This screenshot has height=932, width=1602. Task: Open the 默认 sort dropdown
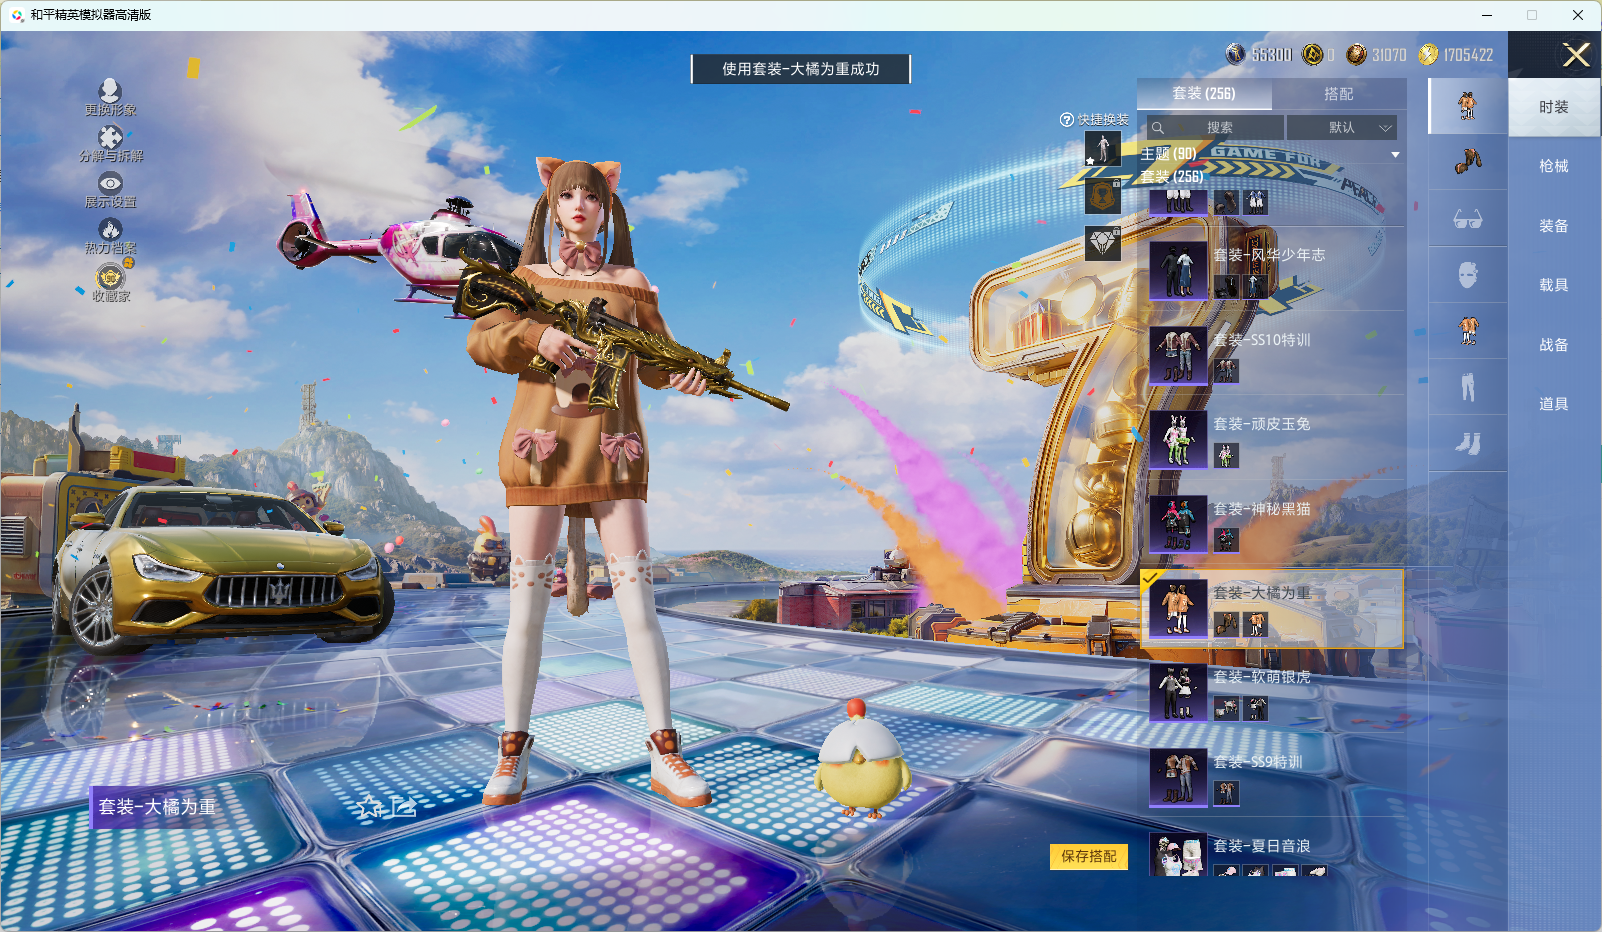click(x=1342, y=128)
